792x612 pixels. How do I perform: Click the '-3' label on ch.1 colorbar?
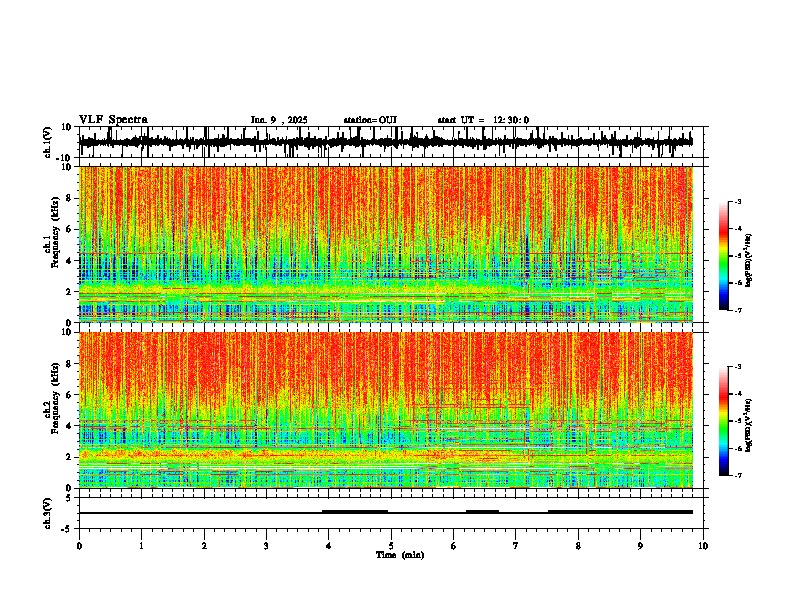coord(737,201)
